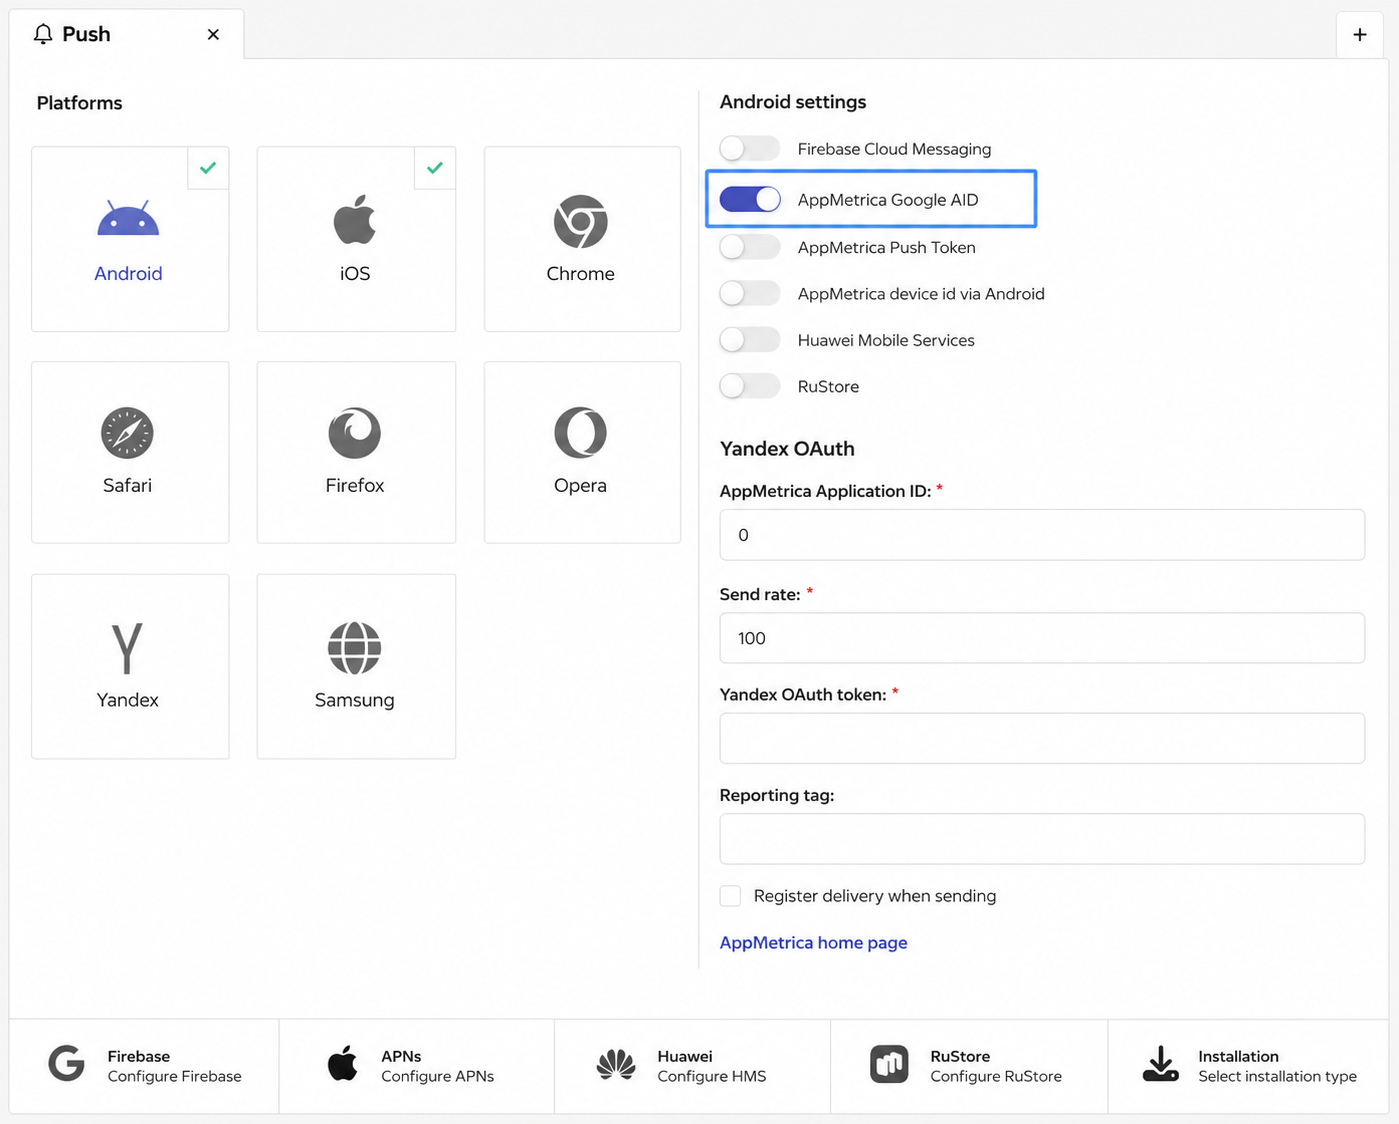Select the Opera platform icon
The image size is (1399, 1124).
[581, 433]
